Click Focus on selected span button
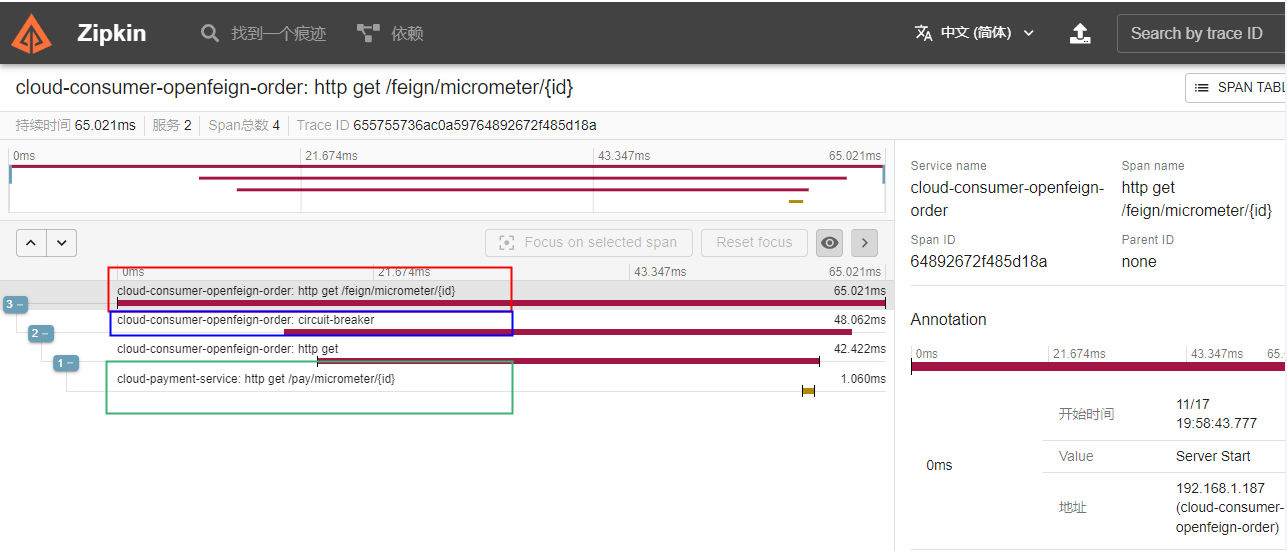The image size is (1287, 551). (589, 242)
